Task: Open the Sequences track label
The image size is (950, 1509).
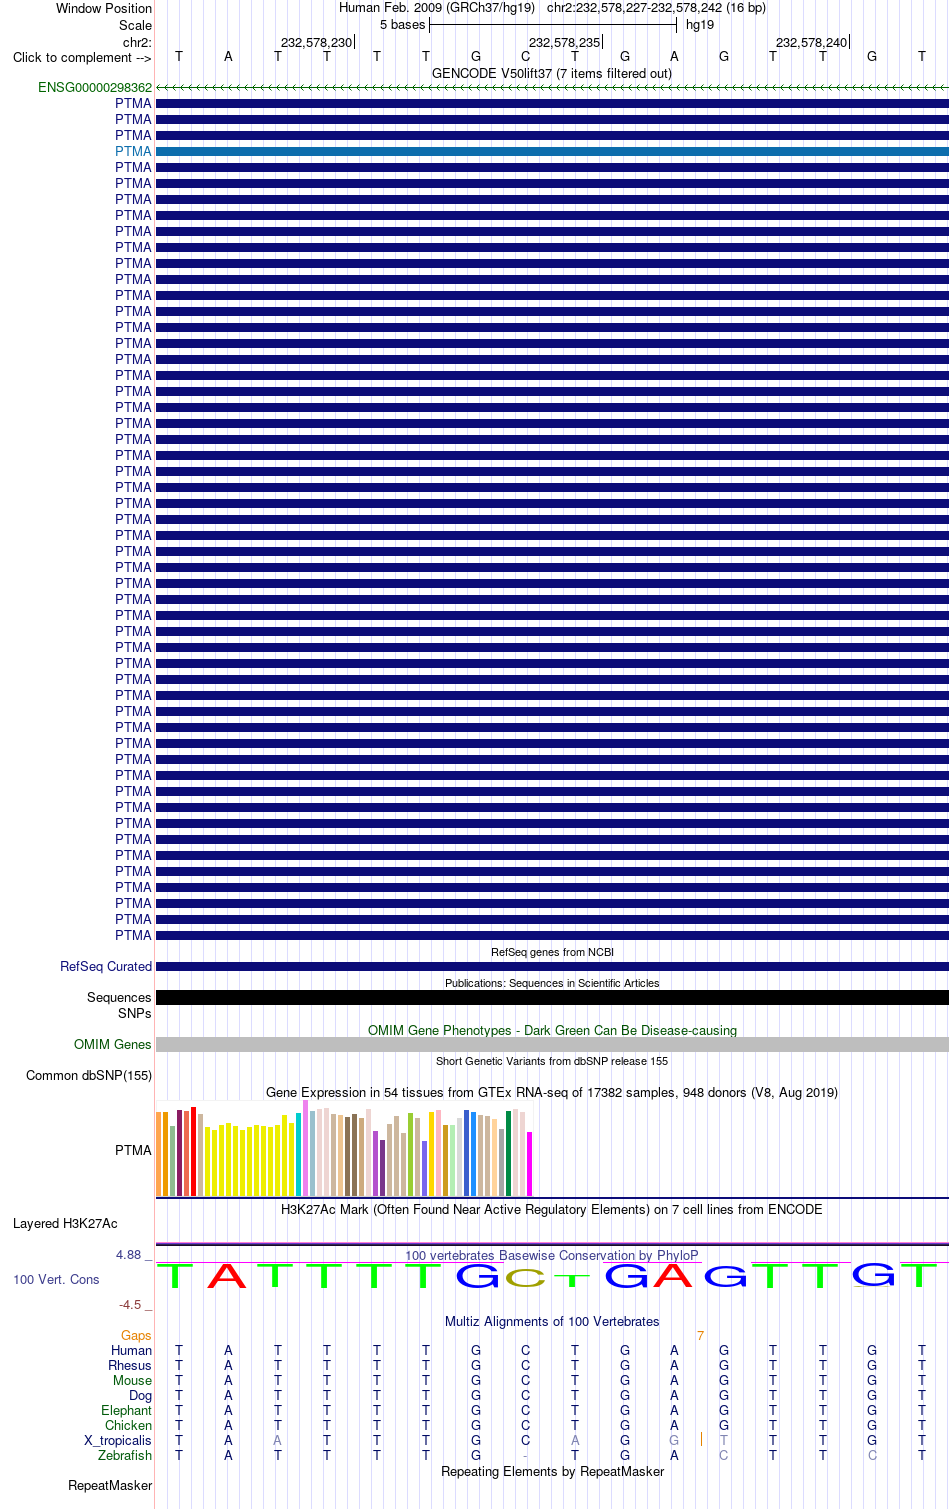Action: (x=119, y=997)
